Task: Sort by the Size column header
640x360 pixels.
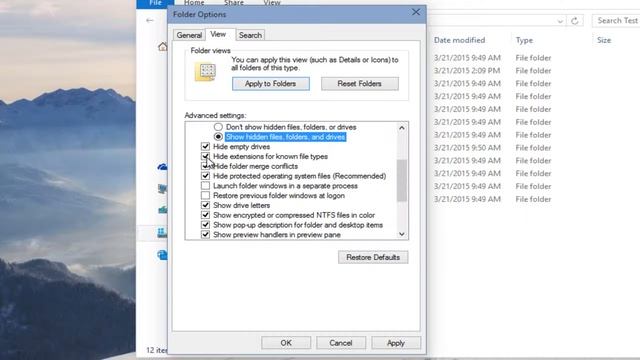Action: tap(604, 40)
